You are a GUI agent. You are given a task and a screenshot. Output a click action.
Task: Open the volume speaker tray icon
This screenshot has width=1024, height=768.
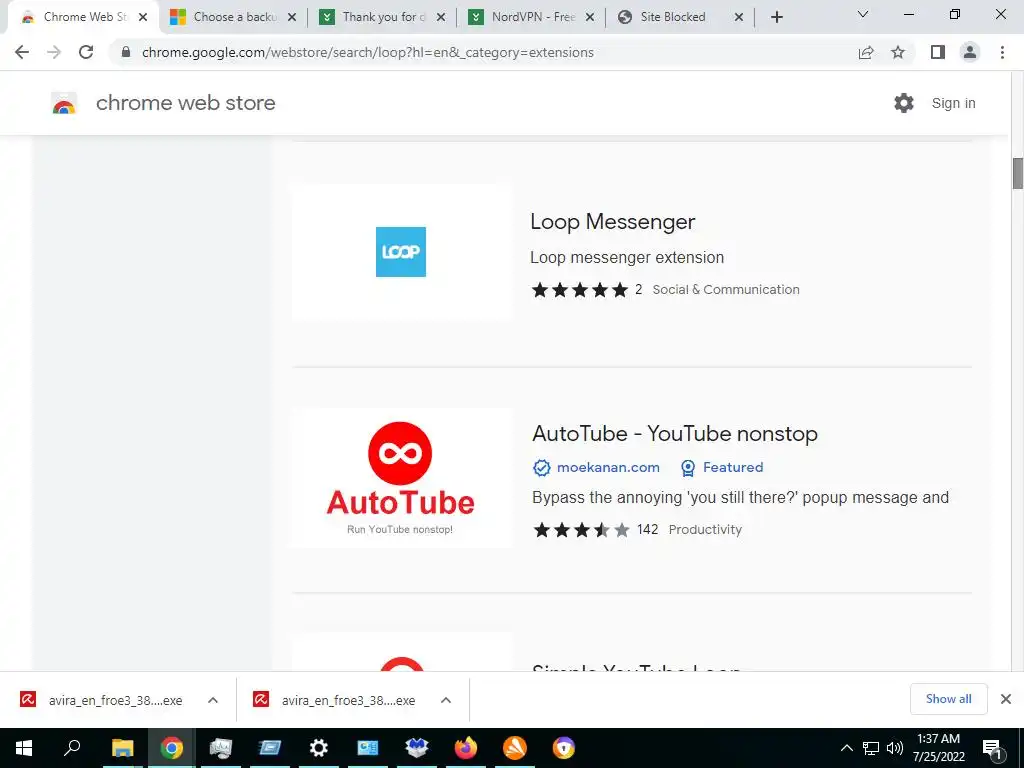pyautogui.click(x=895, y=748)
